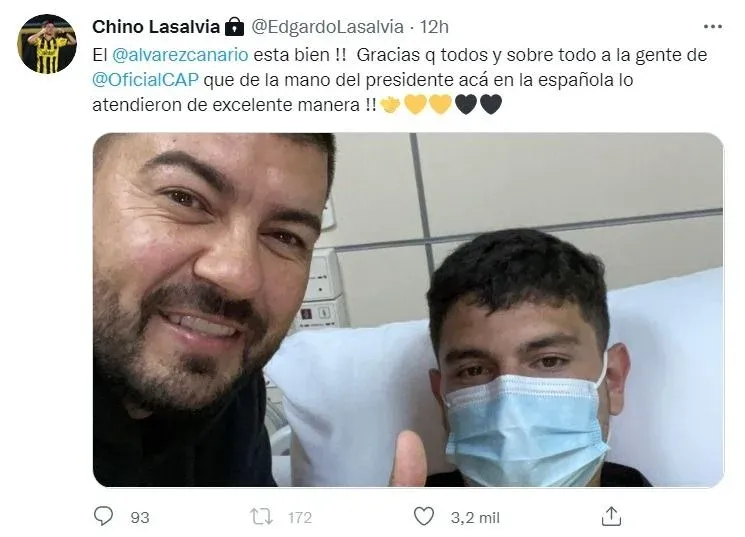Click the 12h timestamp
This screenshot has width=745, height=537.
[x=434, y=27]
